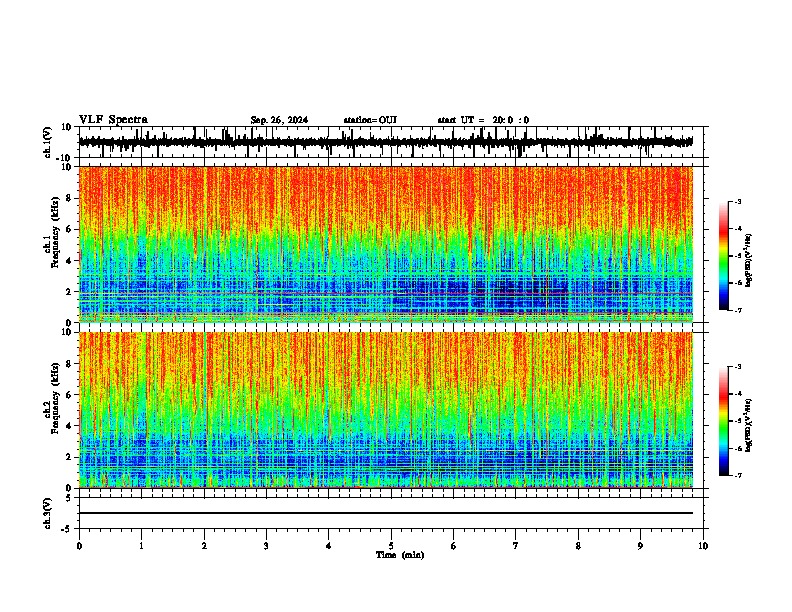The height and width of the screenshot is (612, 792).
Task: Click the time axis tick label "10"
Action: tap(703, 546)
